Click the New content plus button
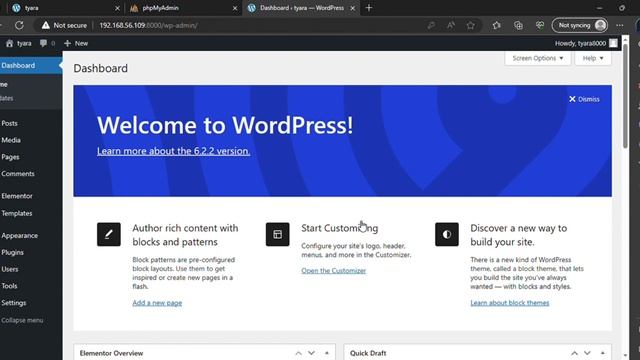Viewport: 640px width, 360px height. [x=76, y=43]
